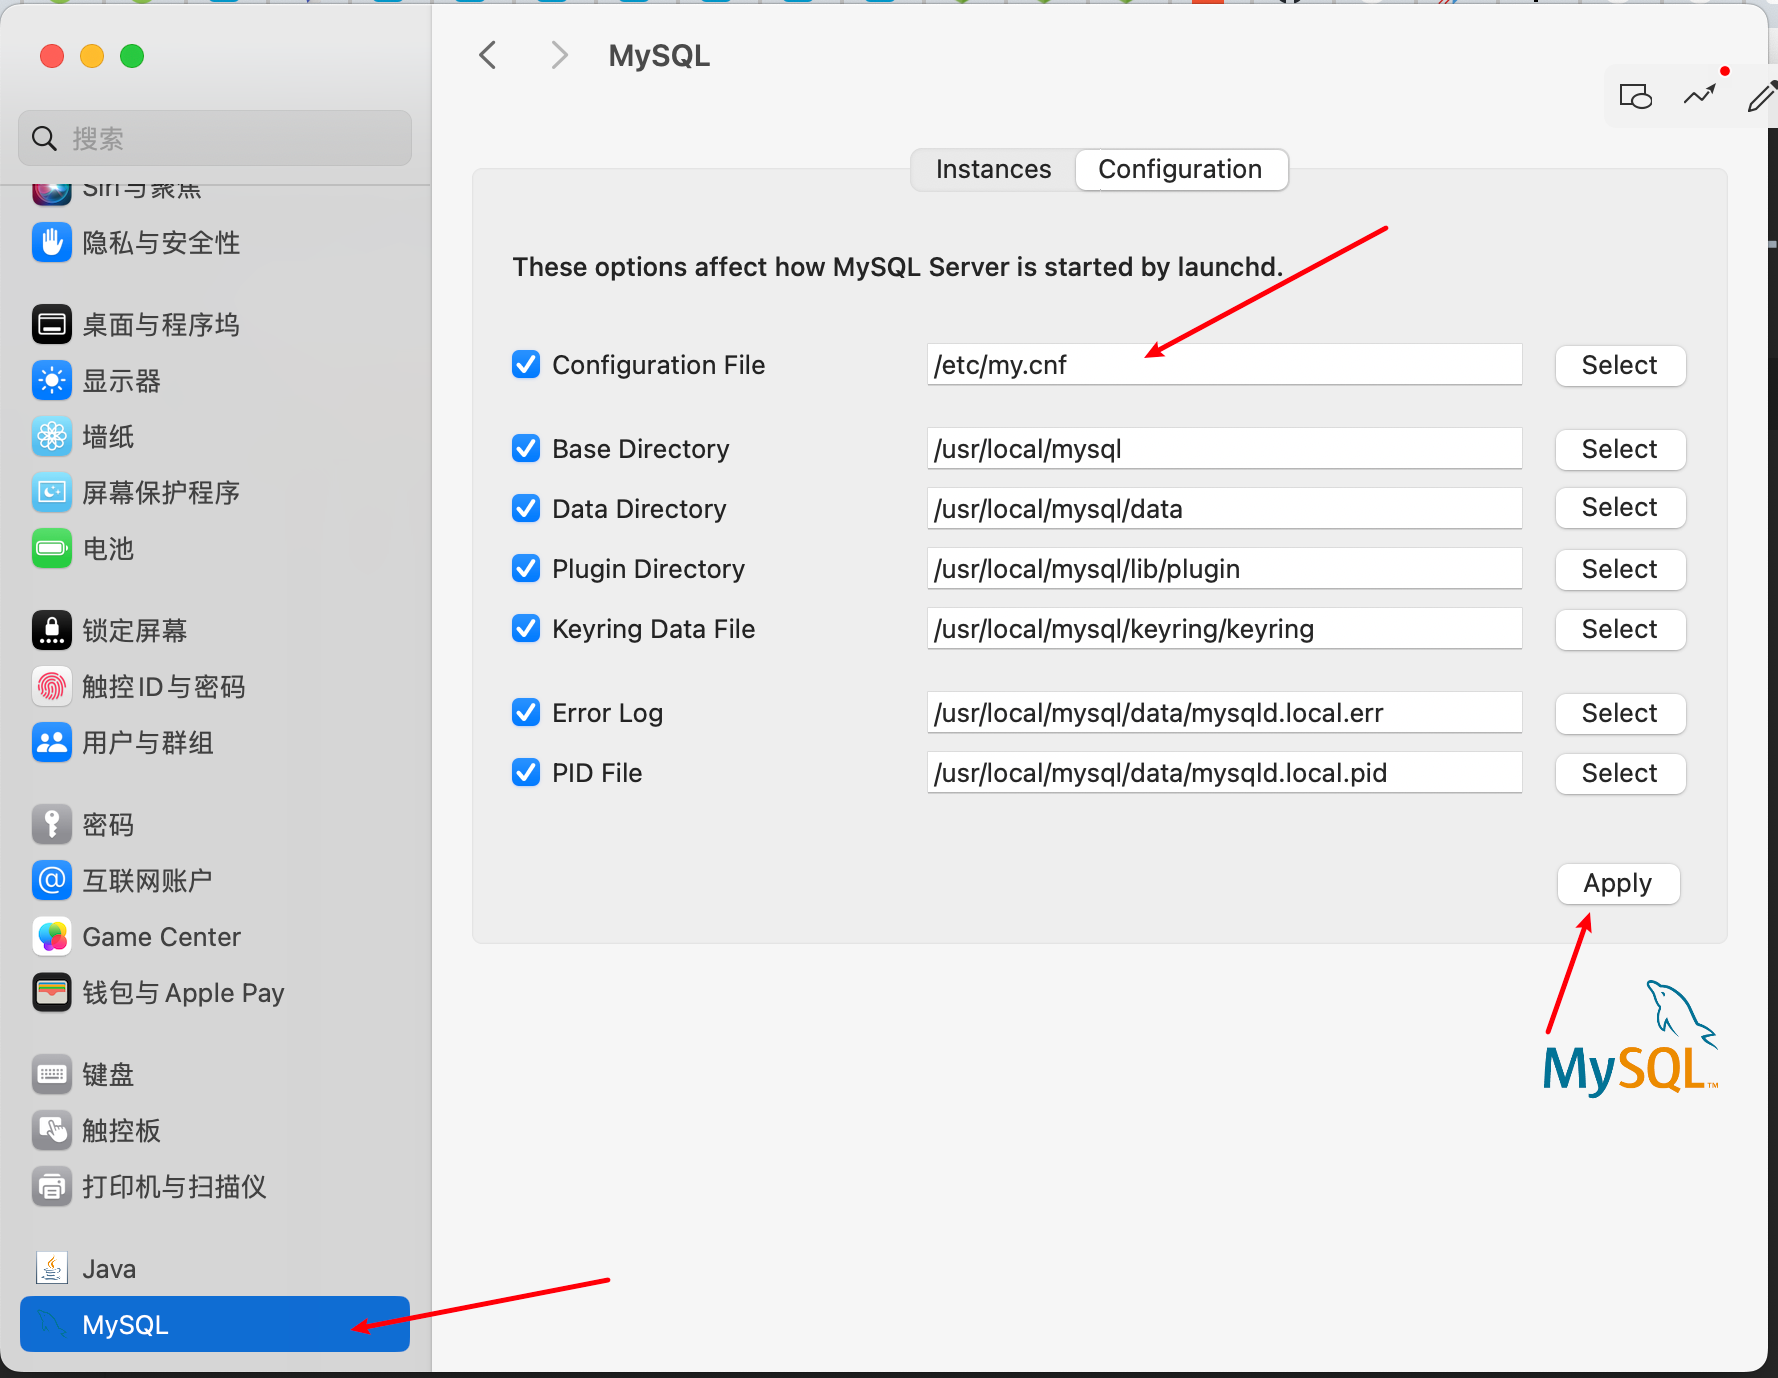Open Users & Groups (用户与群组) icon

tap(52, 742)
